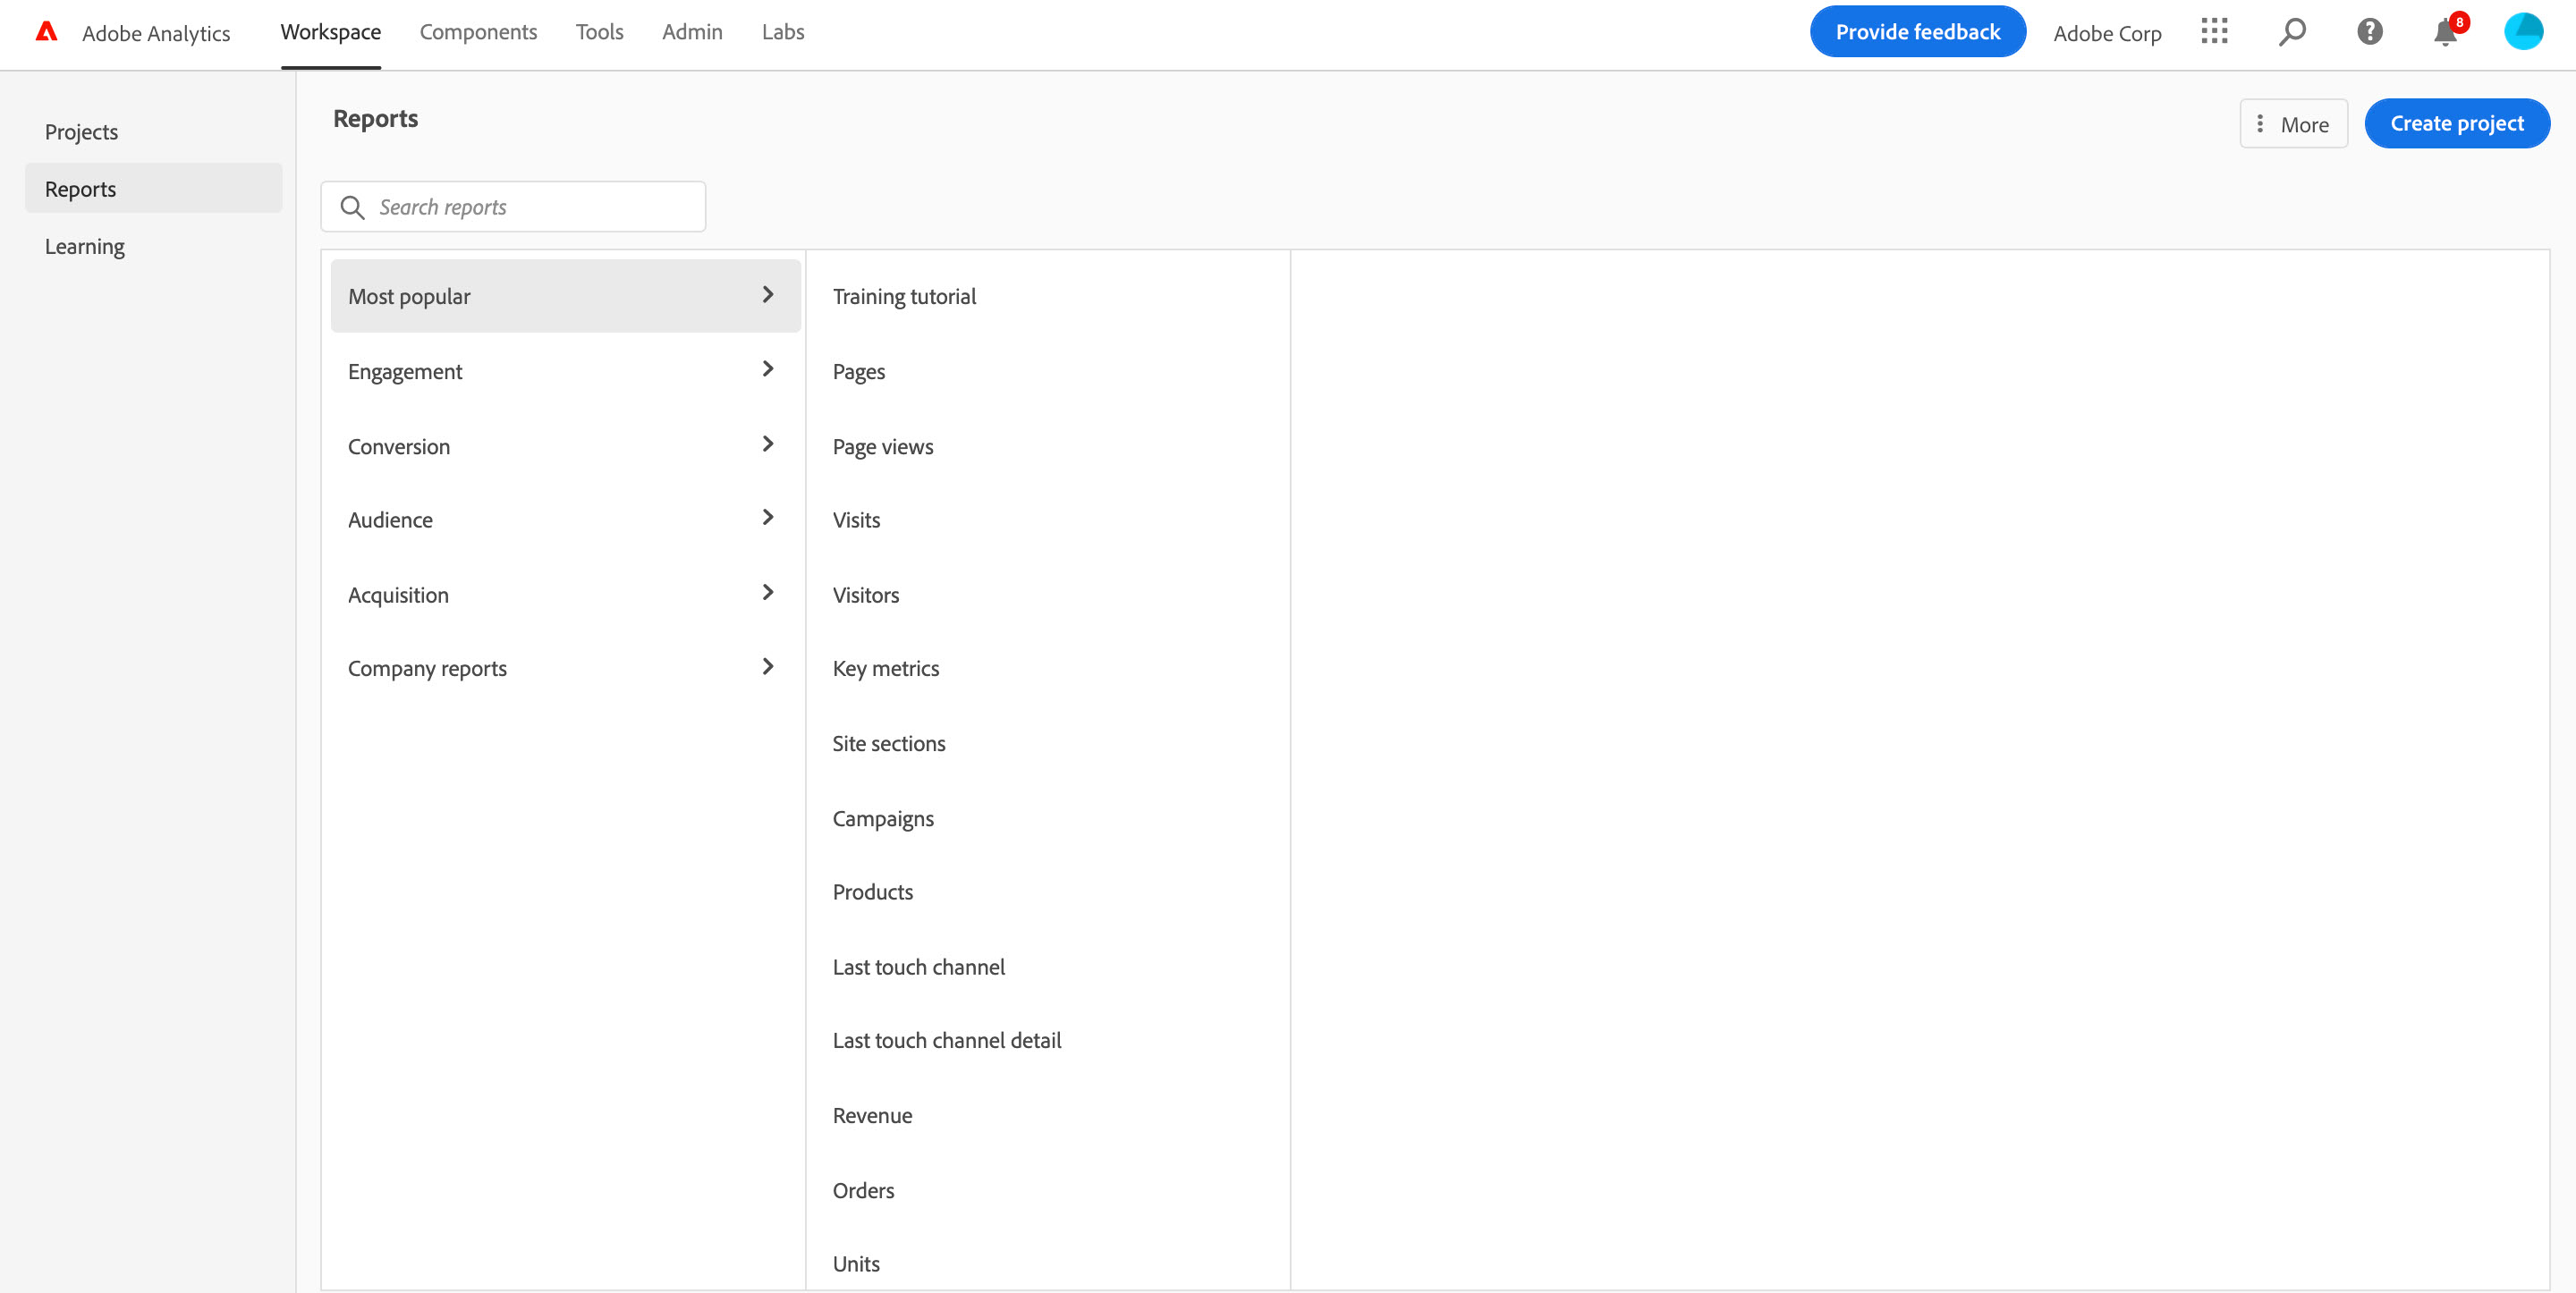Open the Key metrics report

885,668
